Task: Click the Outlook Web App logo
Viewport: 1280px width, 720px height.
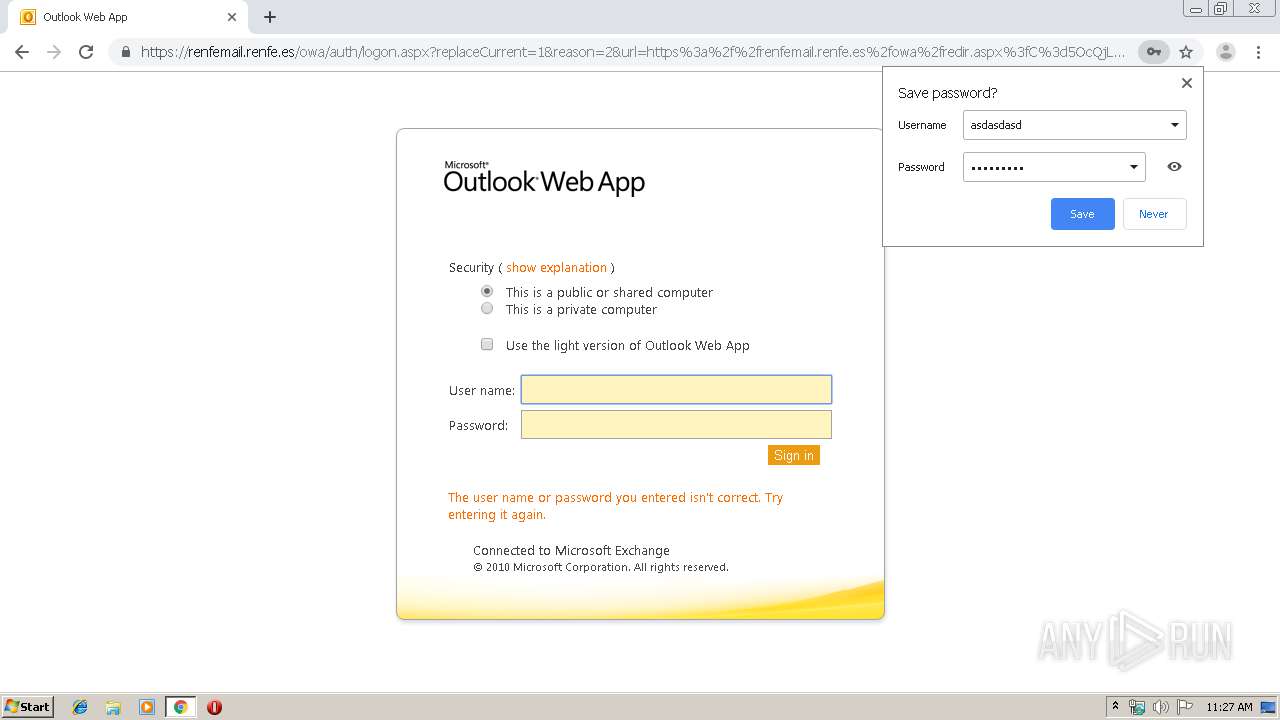Action: [544, 178]
